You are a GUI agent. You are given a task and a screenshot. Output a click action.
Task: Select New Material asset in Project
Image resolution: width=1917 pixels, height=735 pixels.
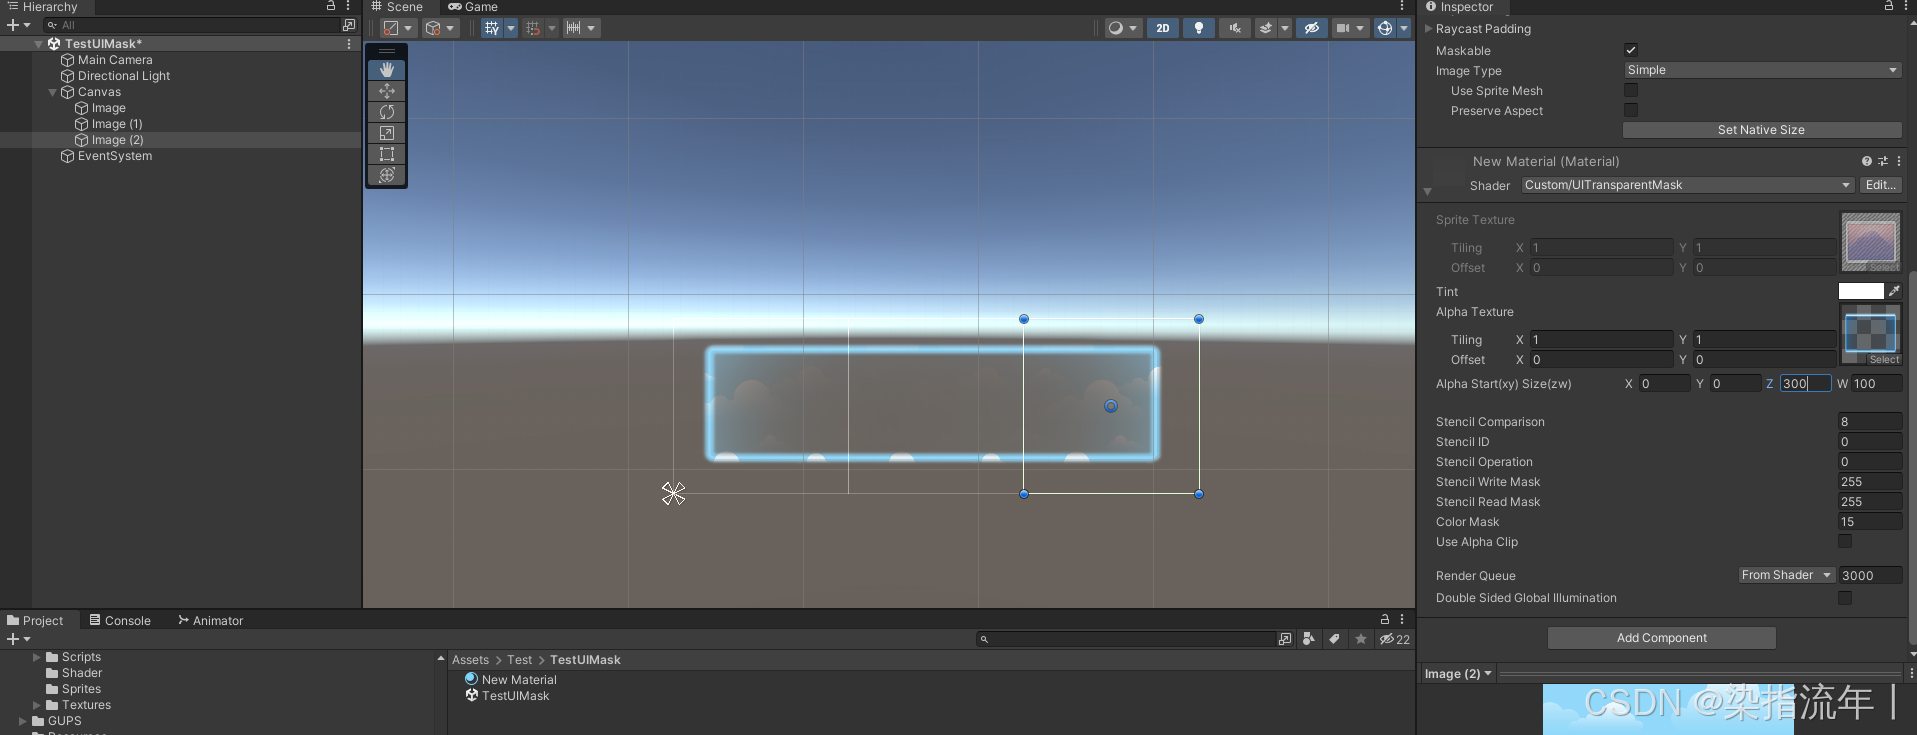point(519,680)
